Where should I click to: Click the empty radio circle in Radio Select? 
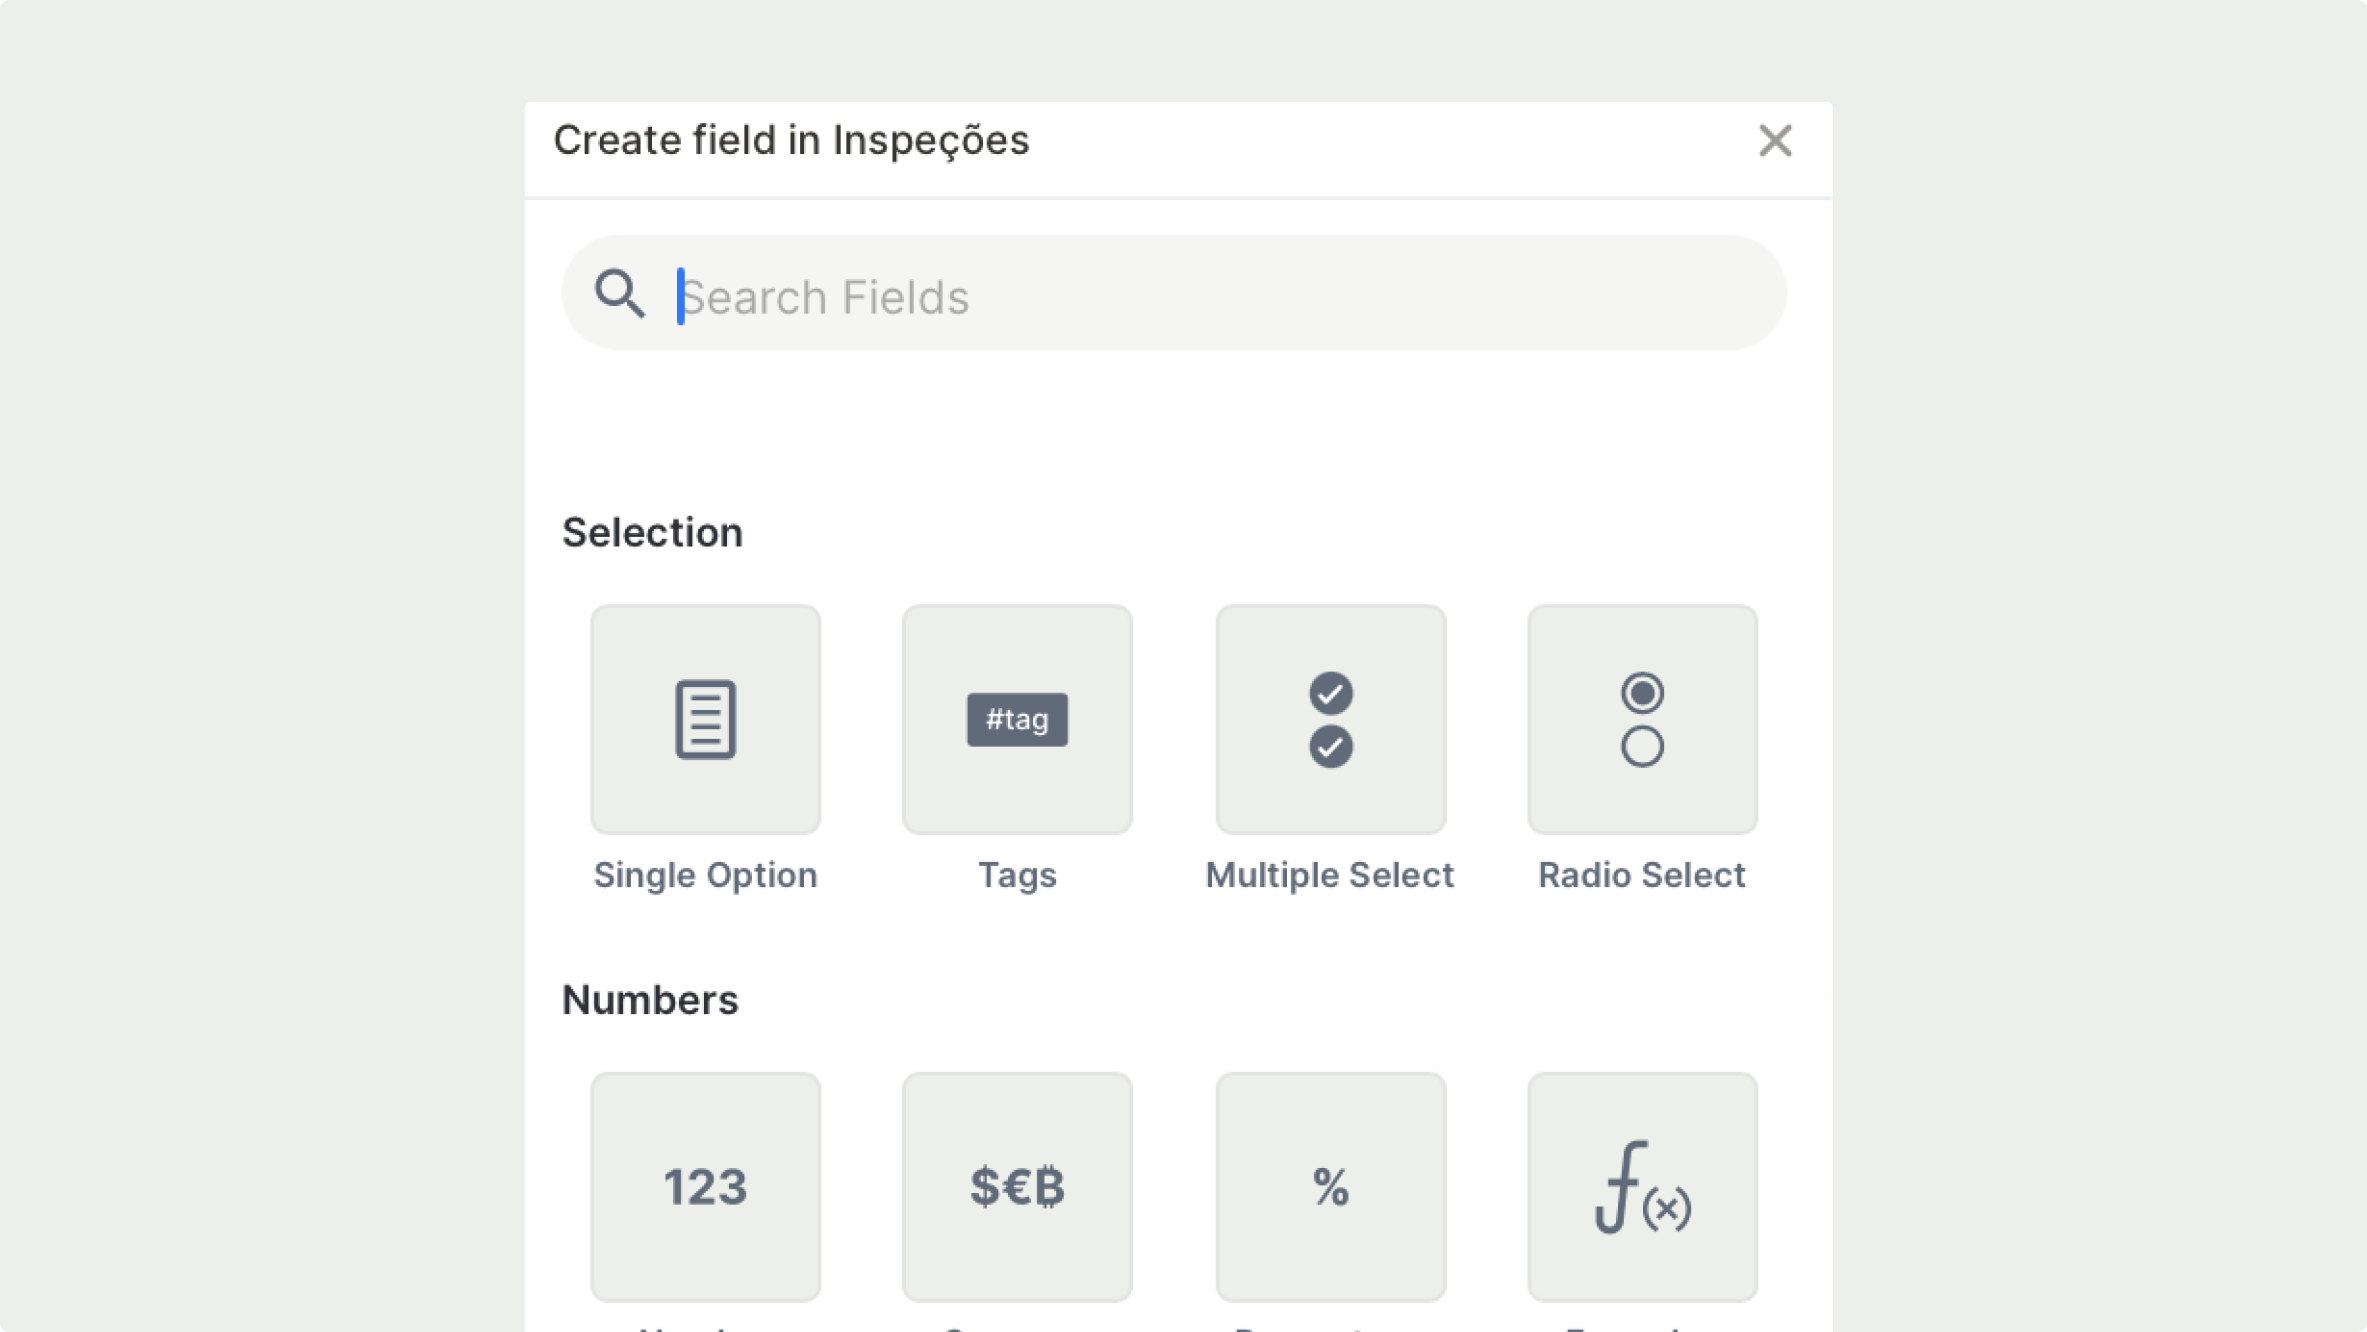[1642, 747]
